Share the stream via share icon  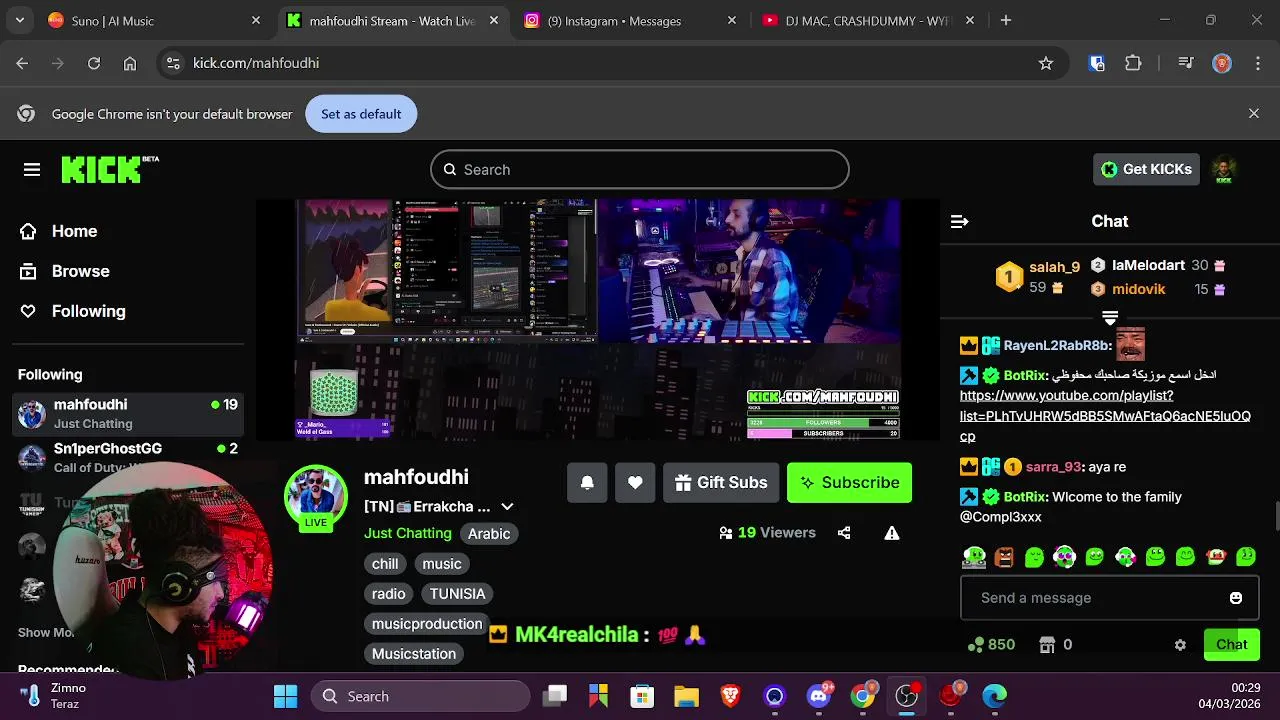844,533
